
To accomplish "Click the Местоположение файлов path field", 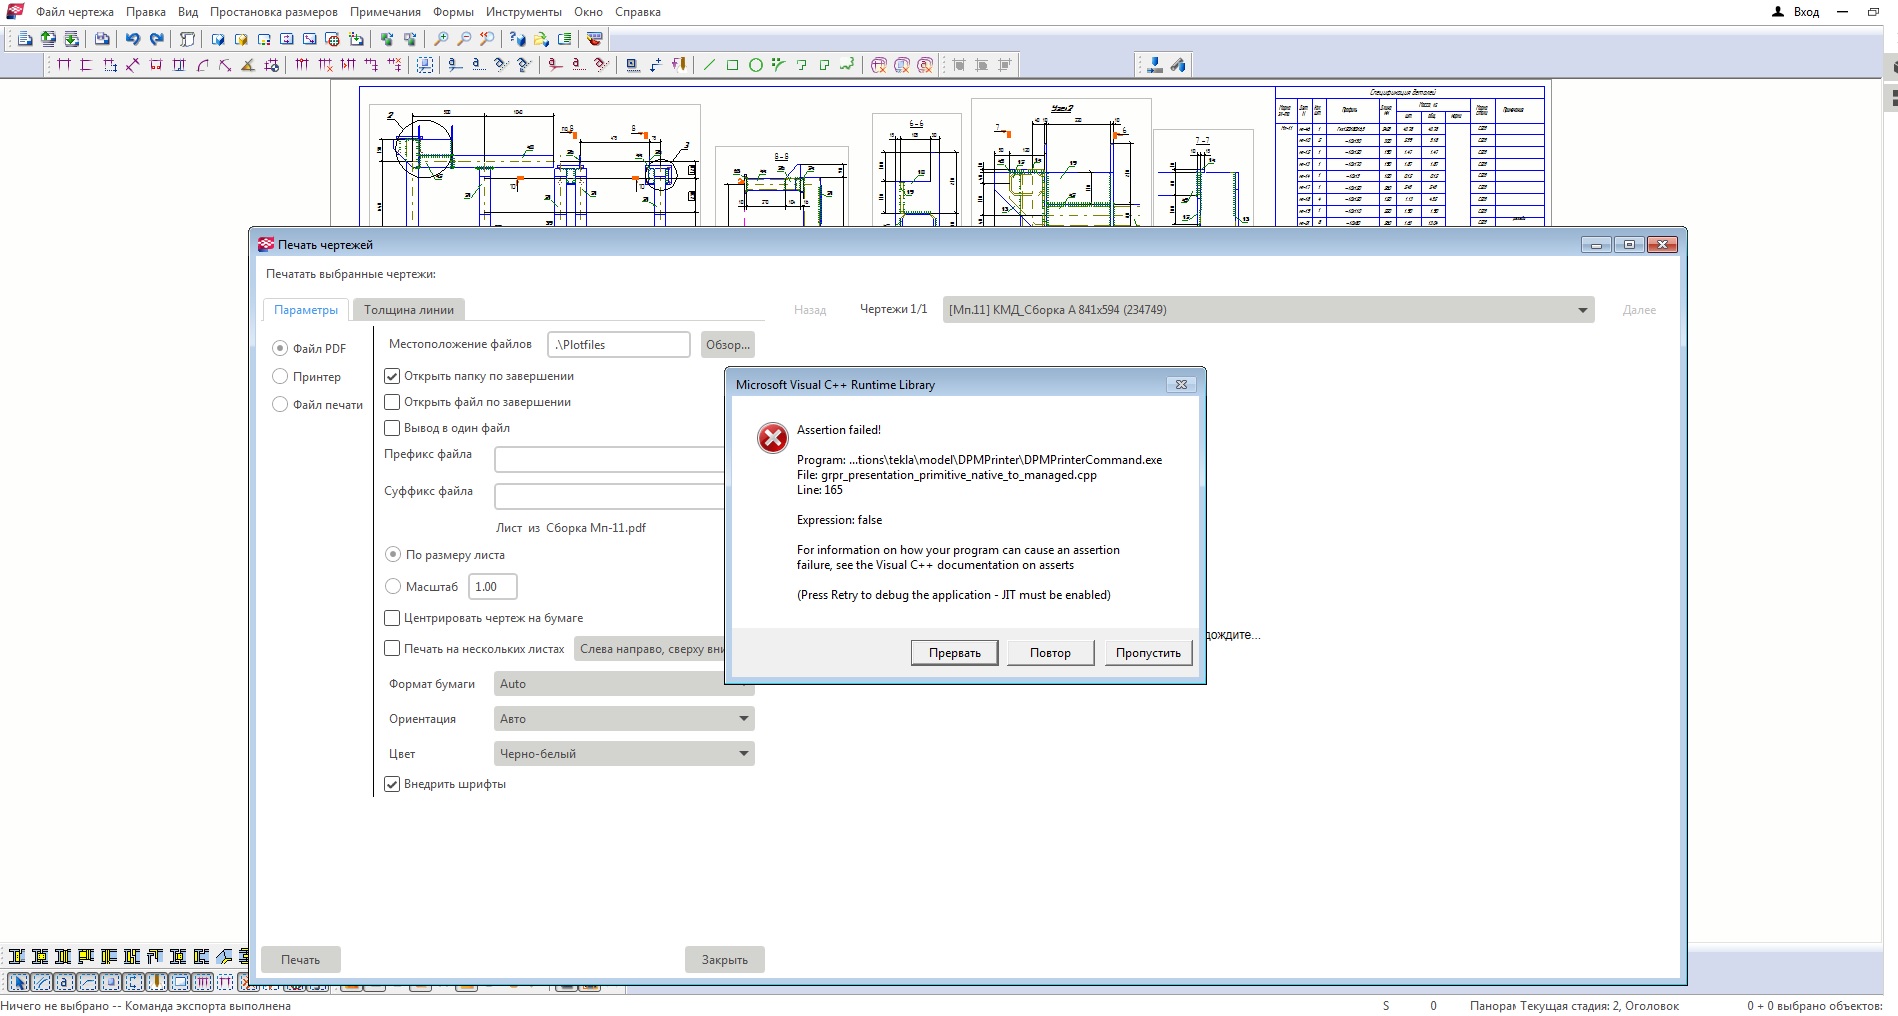I will pos(618,345).
